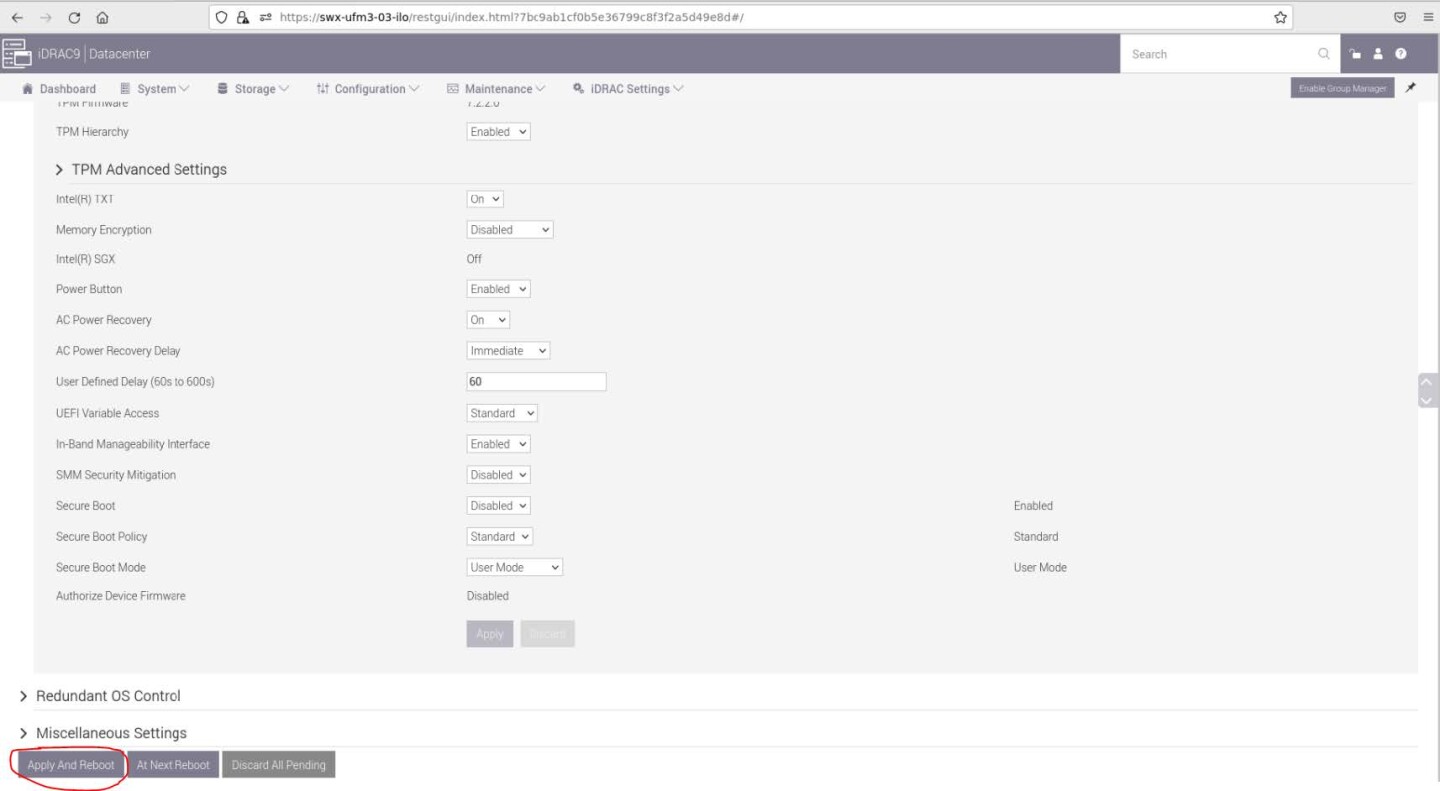Open the Intel(R) TXT On dropdown
Screen dimensions: 1440x791
click(x=486, y=199)
